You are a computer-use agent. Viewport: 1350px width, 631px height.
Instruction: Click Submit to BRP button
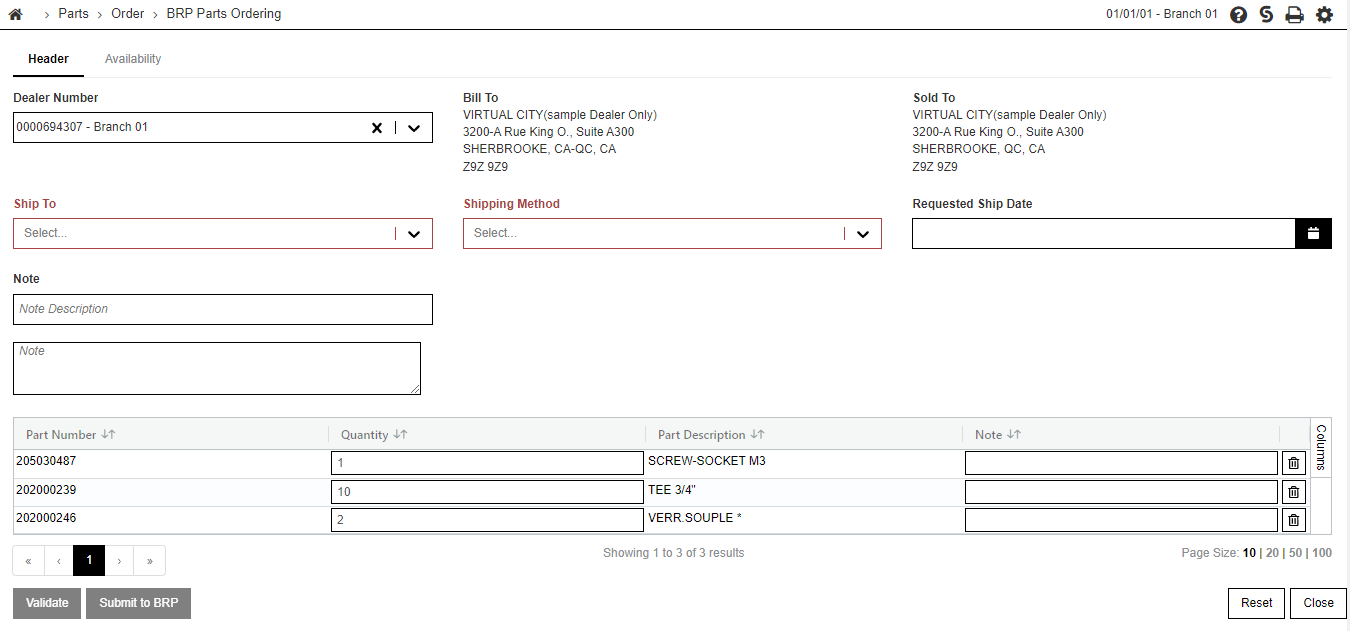(x=138, y=603)
